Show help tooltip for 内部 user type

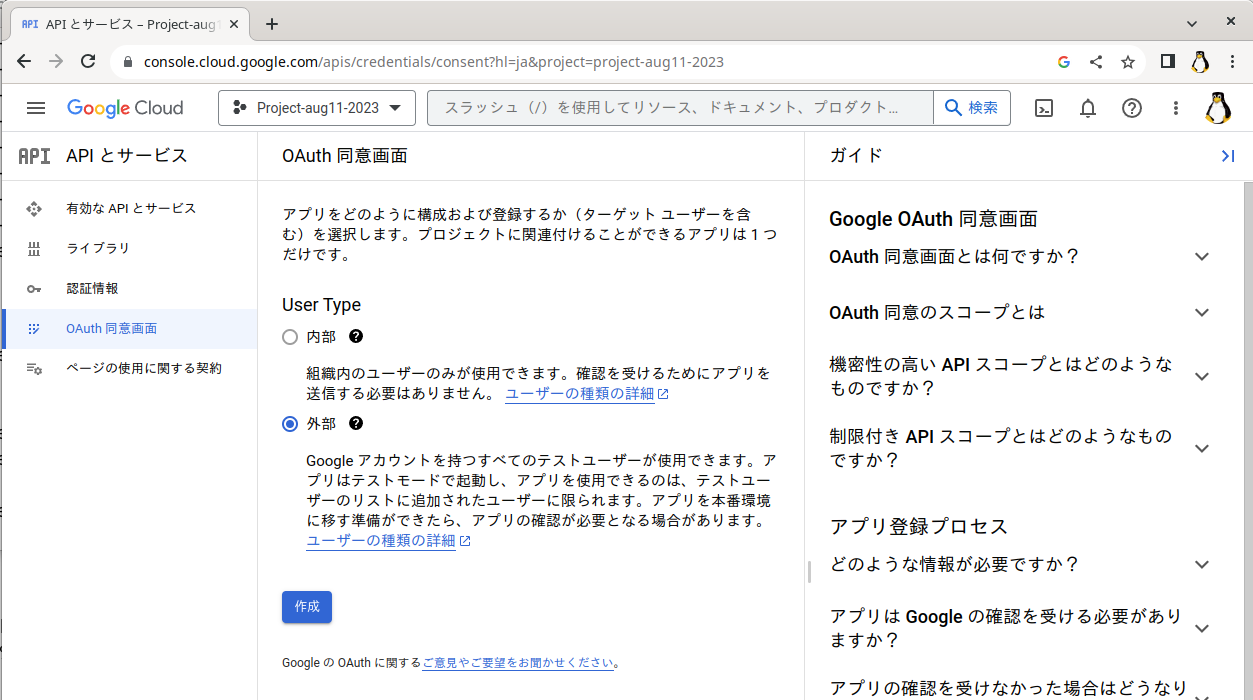[355, 337]
